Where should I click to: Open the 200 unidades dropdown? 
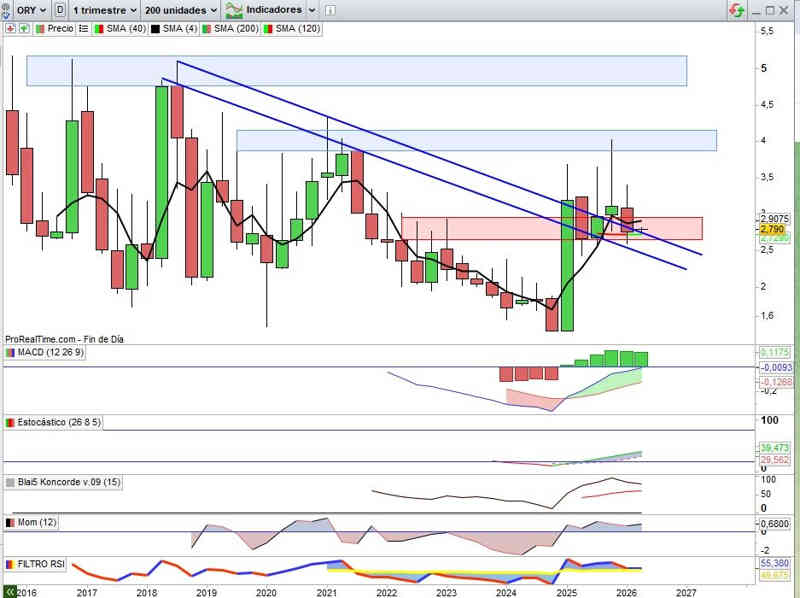tap(180, 10)
